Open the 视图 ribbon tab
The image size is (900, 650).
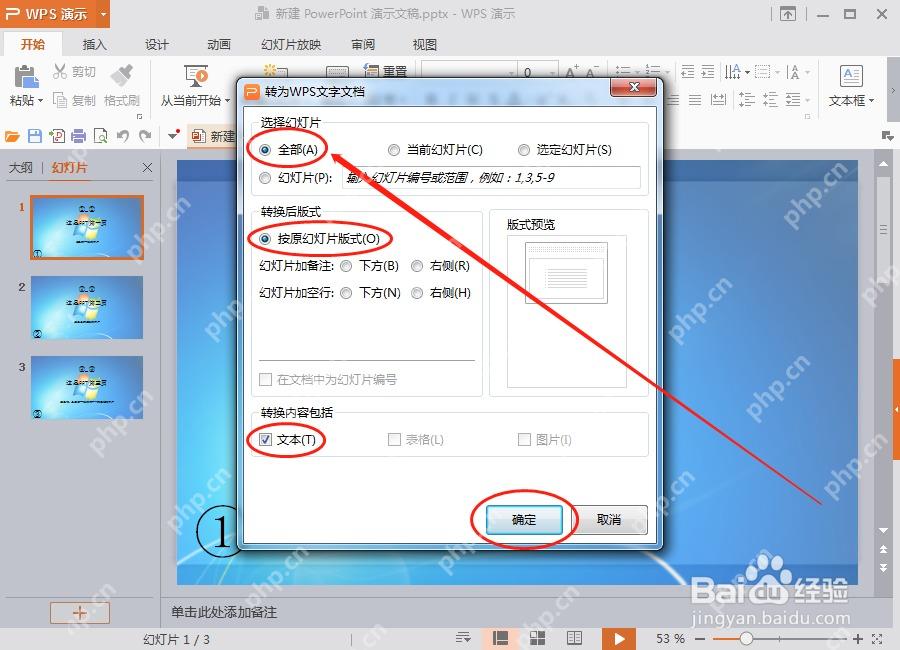pyautogui.click(x=425, y=44)
